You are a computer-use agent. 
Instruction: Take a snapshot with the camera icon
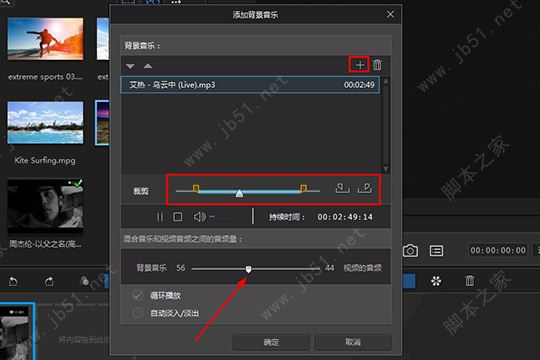[x=410, y=250]
